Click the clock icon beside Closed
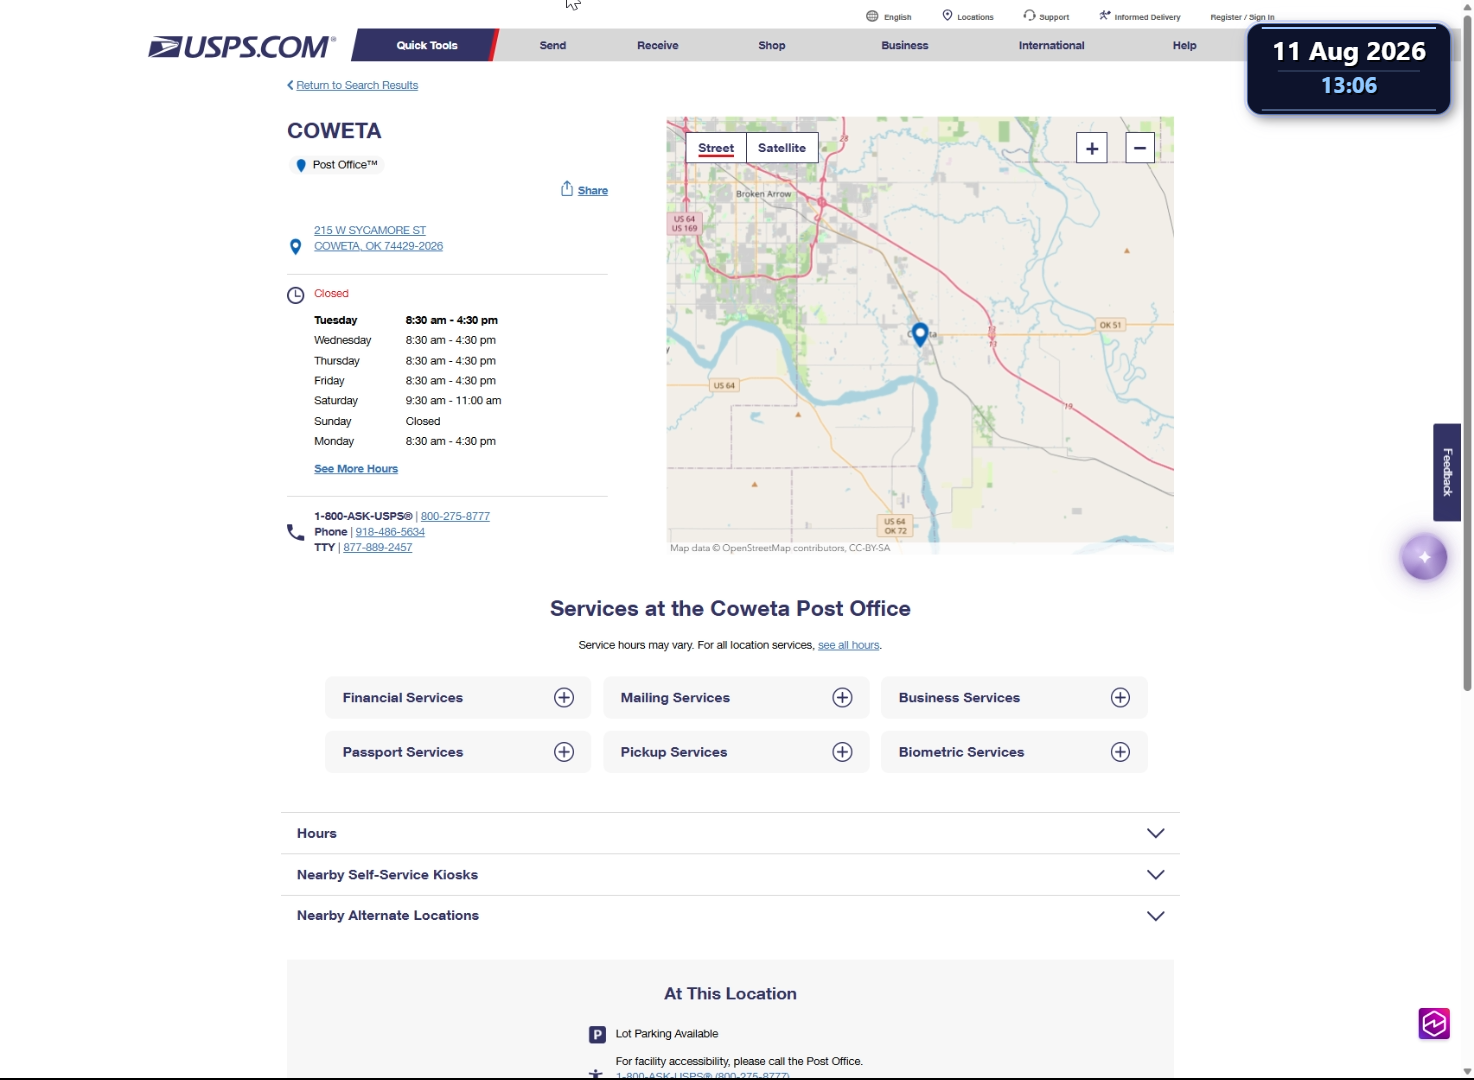Screen dimensions: 1474x1080 point(296,295)
